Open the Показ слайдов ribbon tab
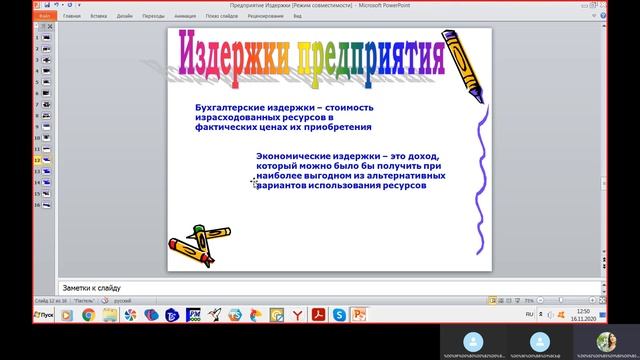640x360 pixels. (222, 16)
